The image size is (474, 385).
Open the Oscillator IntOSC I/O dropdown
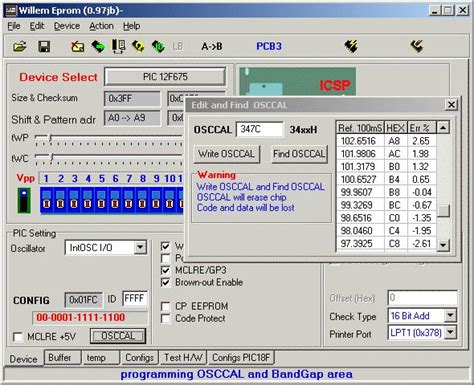pos(140,248)
